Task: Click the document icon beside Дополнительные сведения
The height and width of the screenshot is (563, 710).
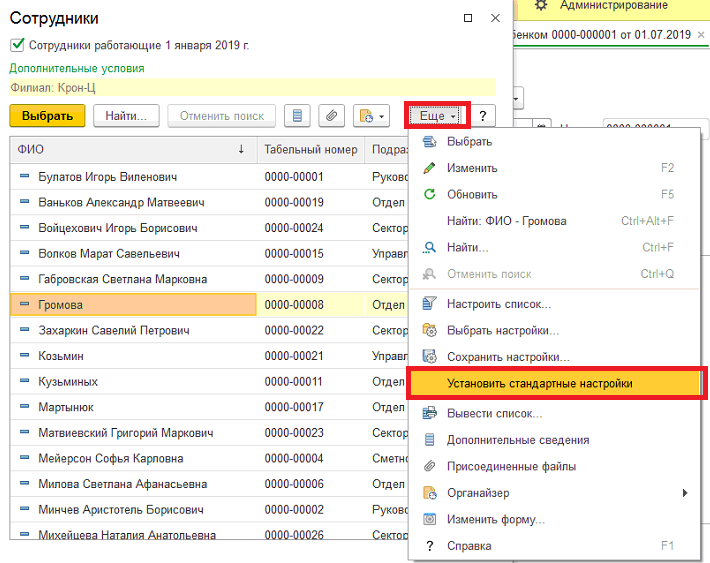Action: (429, 440)
